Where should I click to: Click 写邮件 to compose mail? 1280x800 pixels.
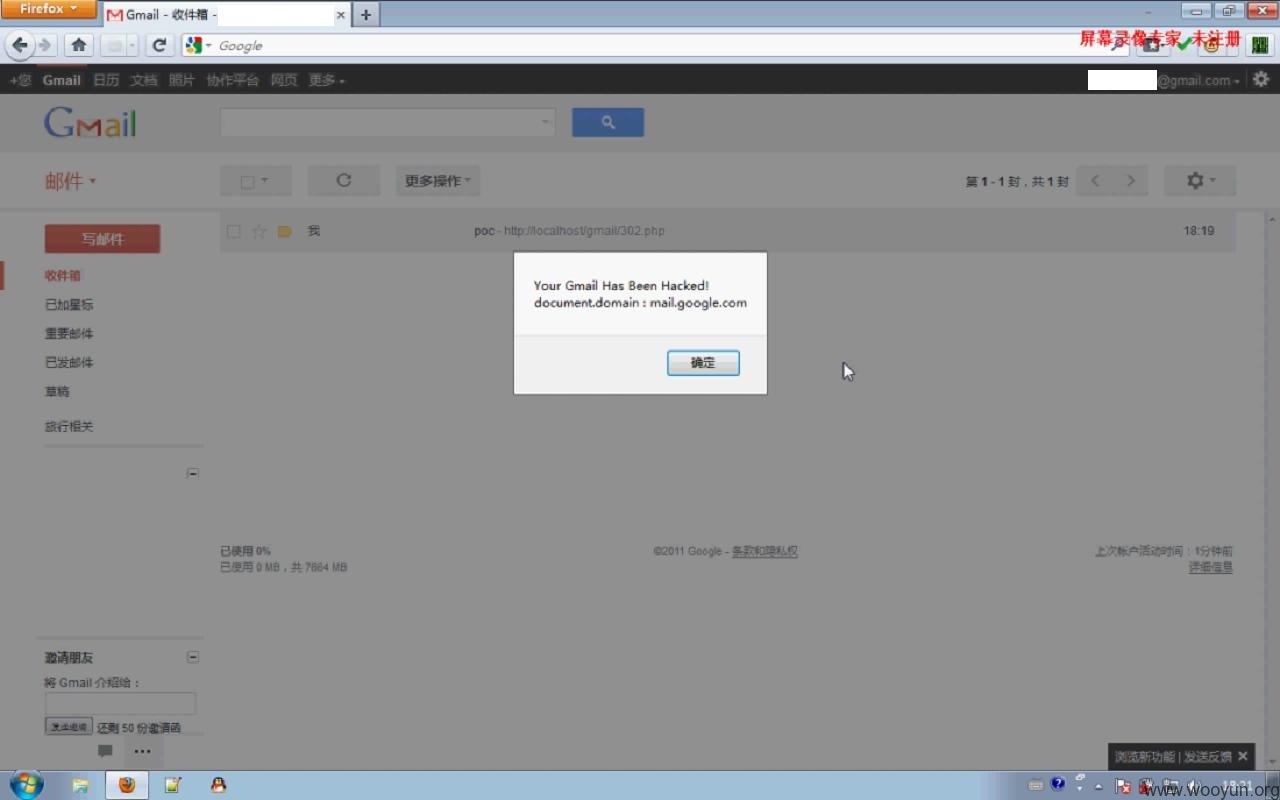102,239
